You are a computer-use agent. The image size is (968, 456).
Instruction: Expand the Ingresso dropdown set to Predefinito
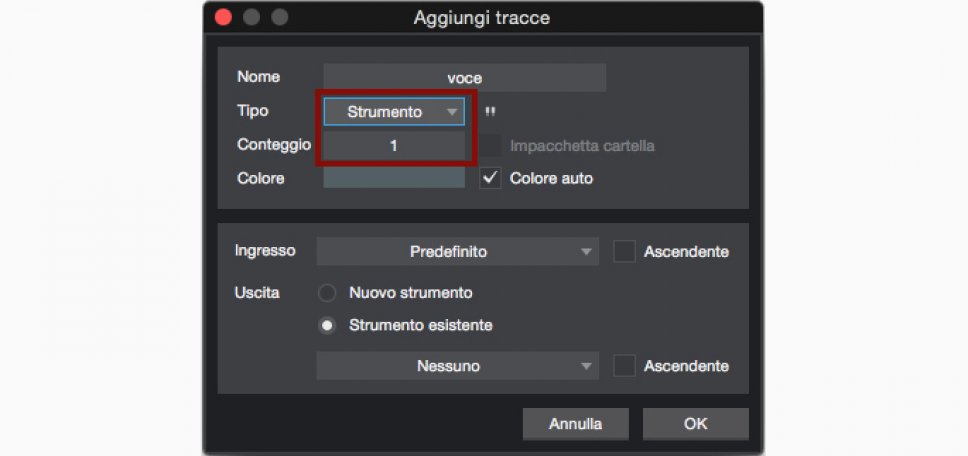click(x=457, y=252)
